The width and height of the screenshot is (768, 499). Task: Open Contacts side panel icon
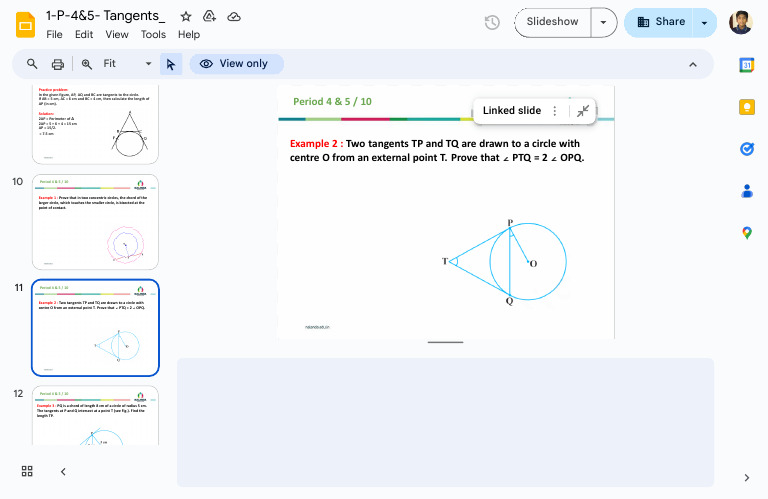point(746,191)
